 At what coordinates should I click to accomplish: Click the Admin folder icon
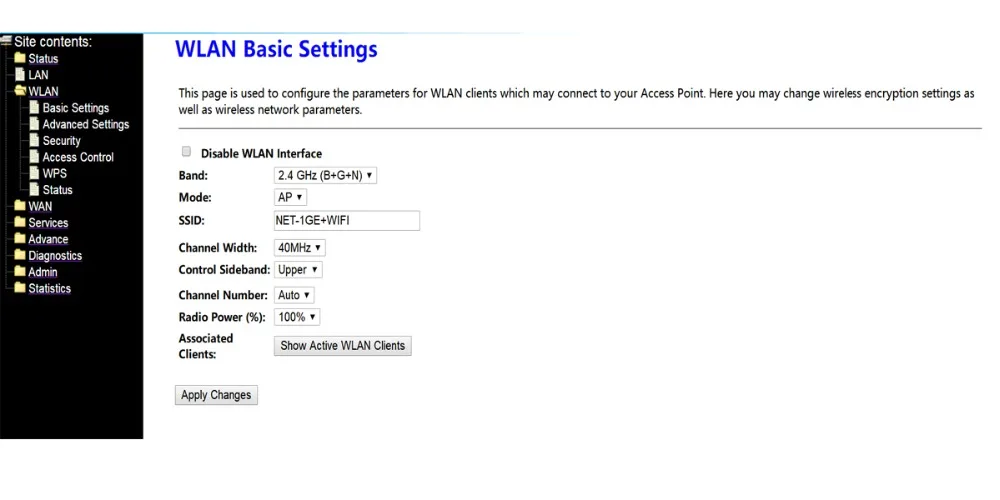20,272
